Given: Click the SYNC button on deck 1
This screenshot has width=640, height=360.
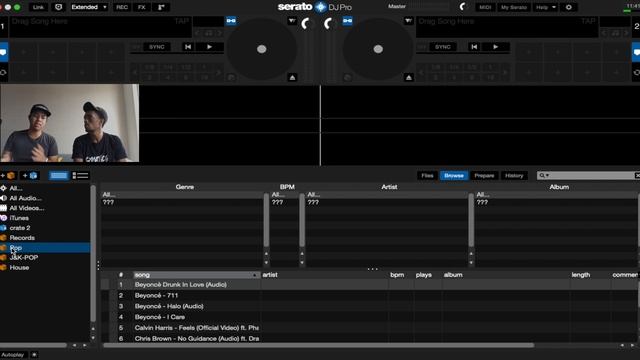Looking at the screenshot, I should (x=157, y=47).
